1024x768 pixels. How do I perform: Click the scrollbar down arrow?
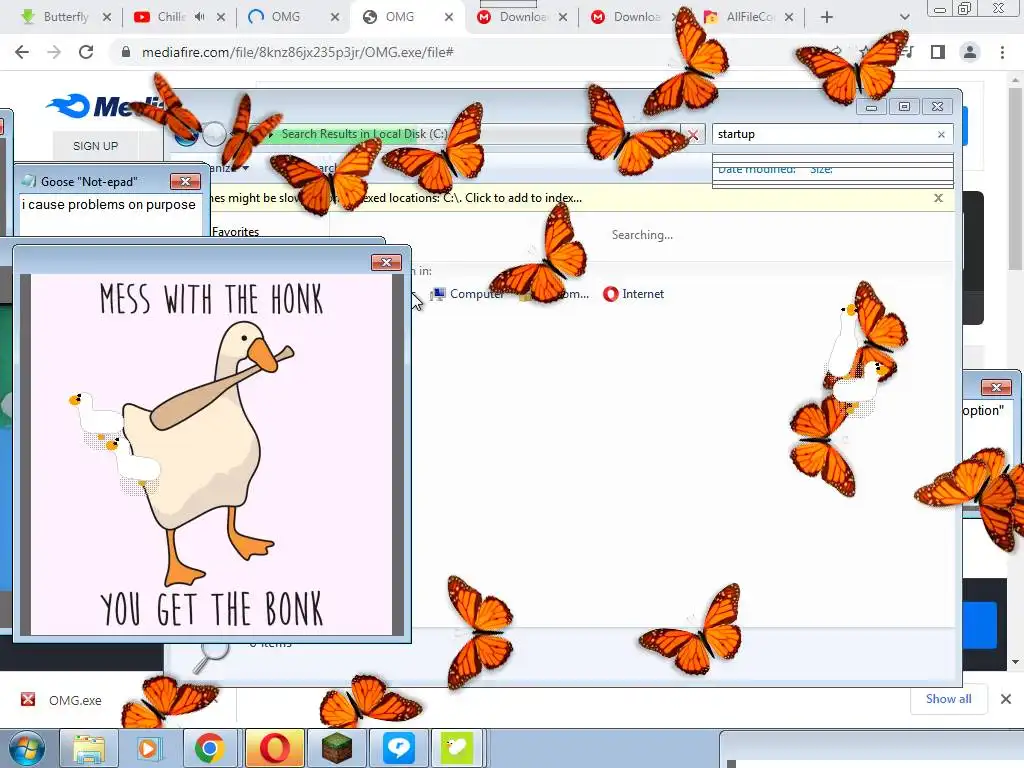pyautogui.click(x=1015, y=662)
